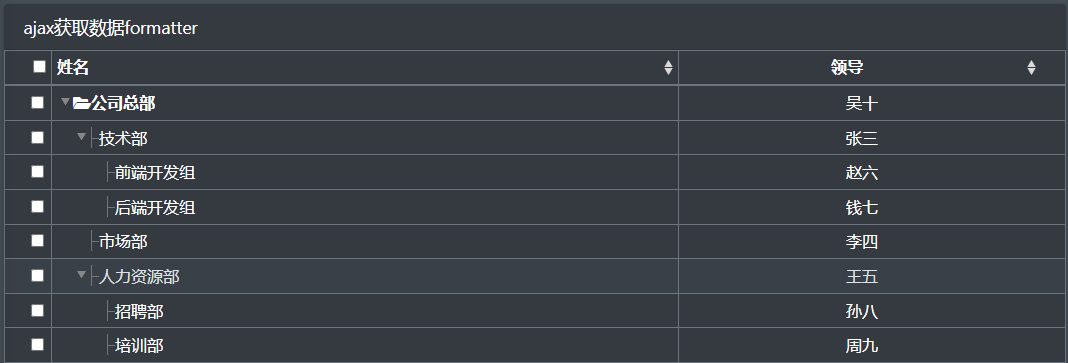Viewport: 1068px width, 363px height.
Task: Check the 技术部 row checkbox
Action: tap(37, 138)
